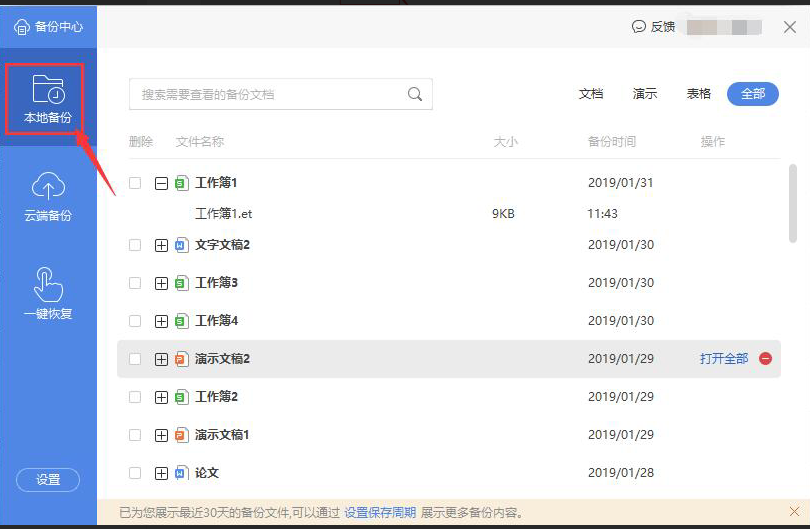The height and width of the screenshot is (529, 810).
Task: Dismiss the bottom notification bar
Action: point(793,511)
